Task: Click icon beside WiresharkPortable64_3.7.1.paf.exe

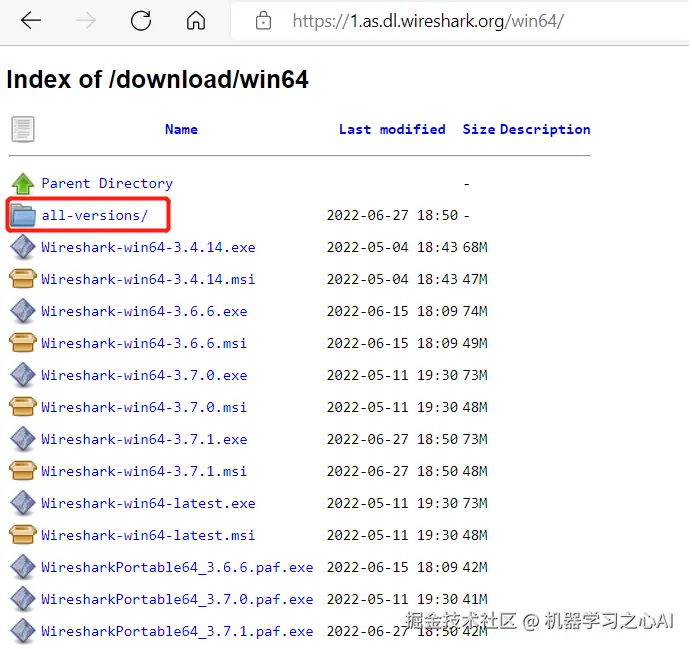Action: 23,631
